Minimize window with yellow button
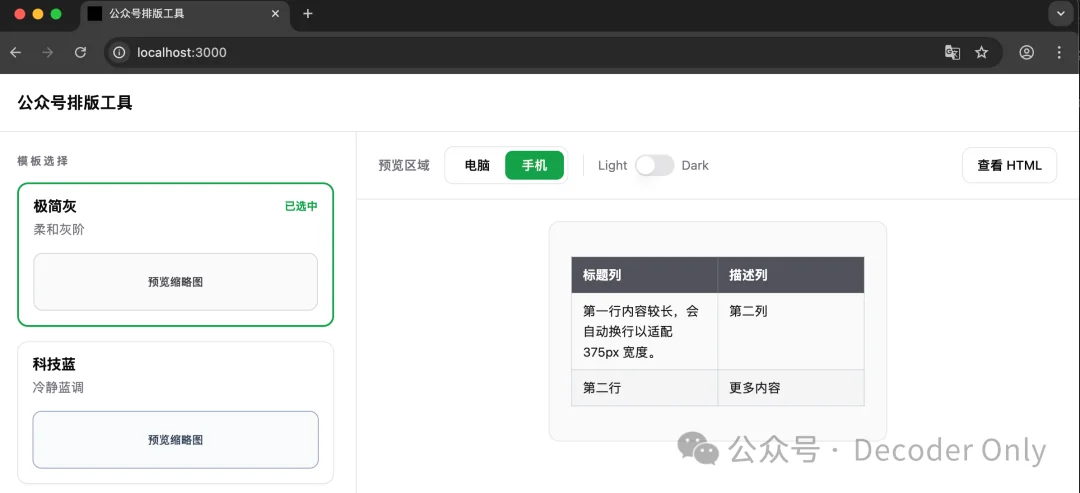1080x493 pixels. coord(37,14)
